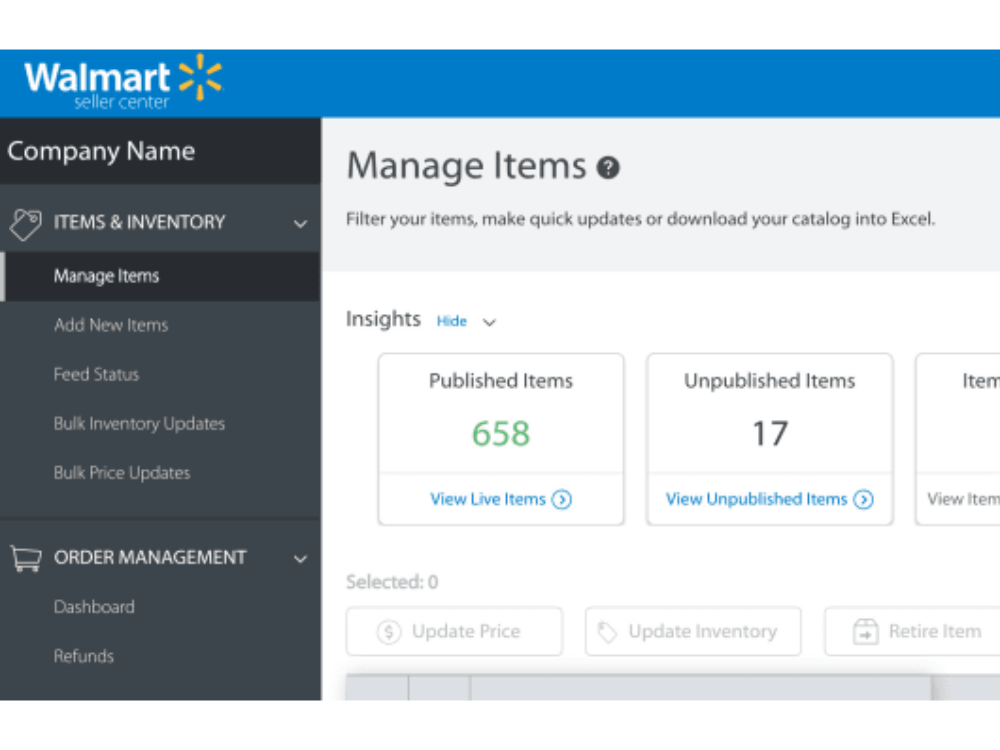Hide the Insights panel

[x=451, y=321]
